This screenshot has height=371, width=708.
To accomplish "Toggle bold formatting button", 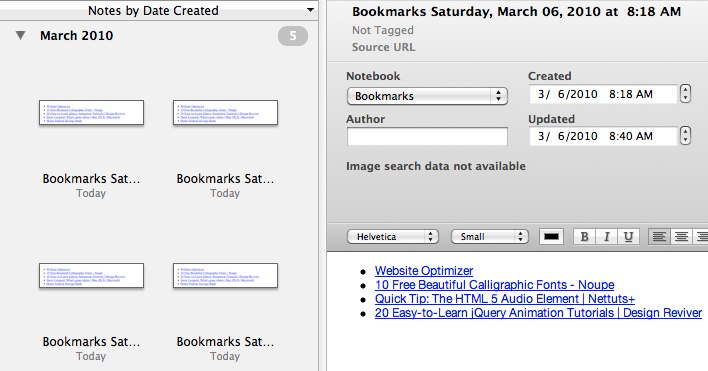I will click(584, 237).
